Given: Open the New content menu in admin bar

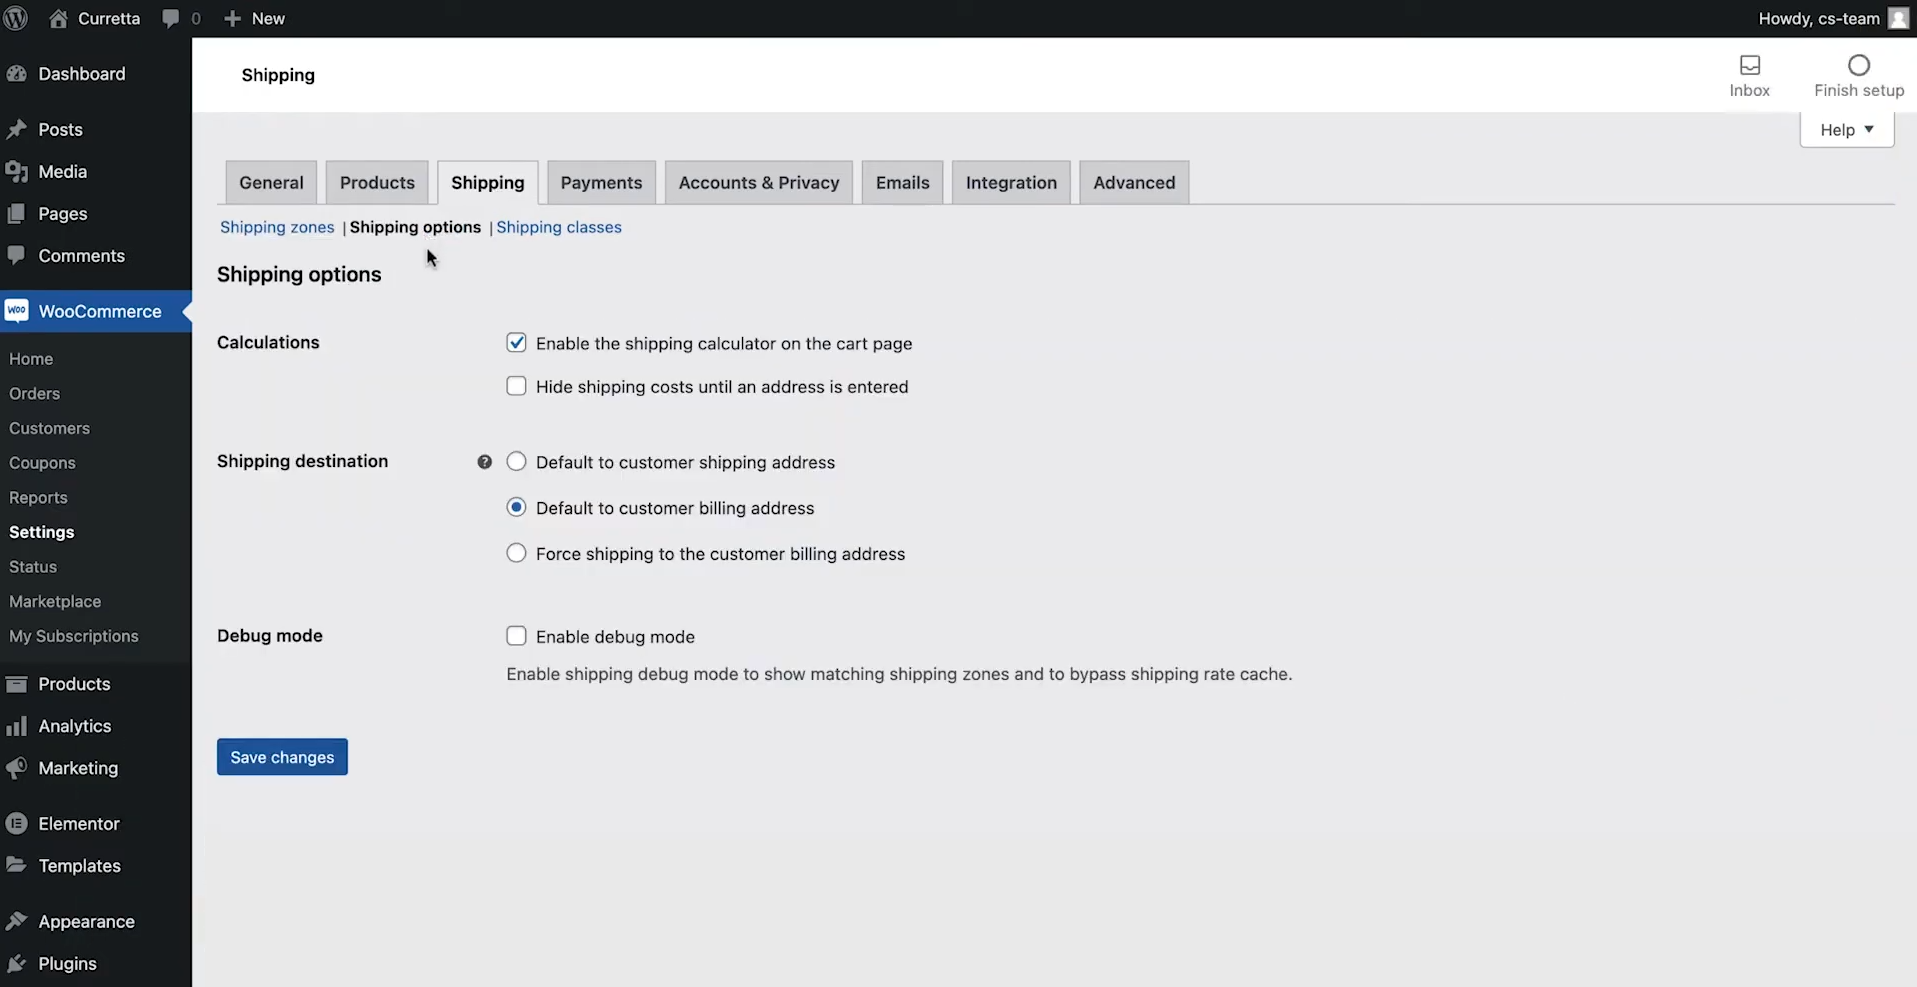Looking at the screenshot, I should coord(255,18).
